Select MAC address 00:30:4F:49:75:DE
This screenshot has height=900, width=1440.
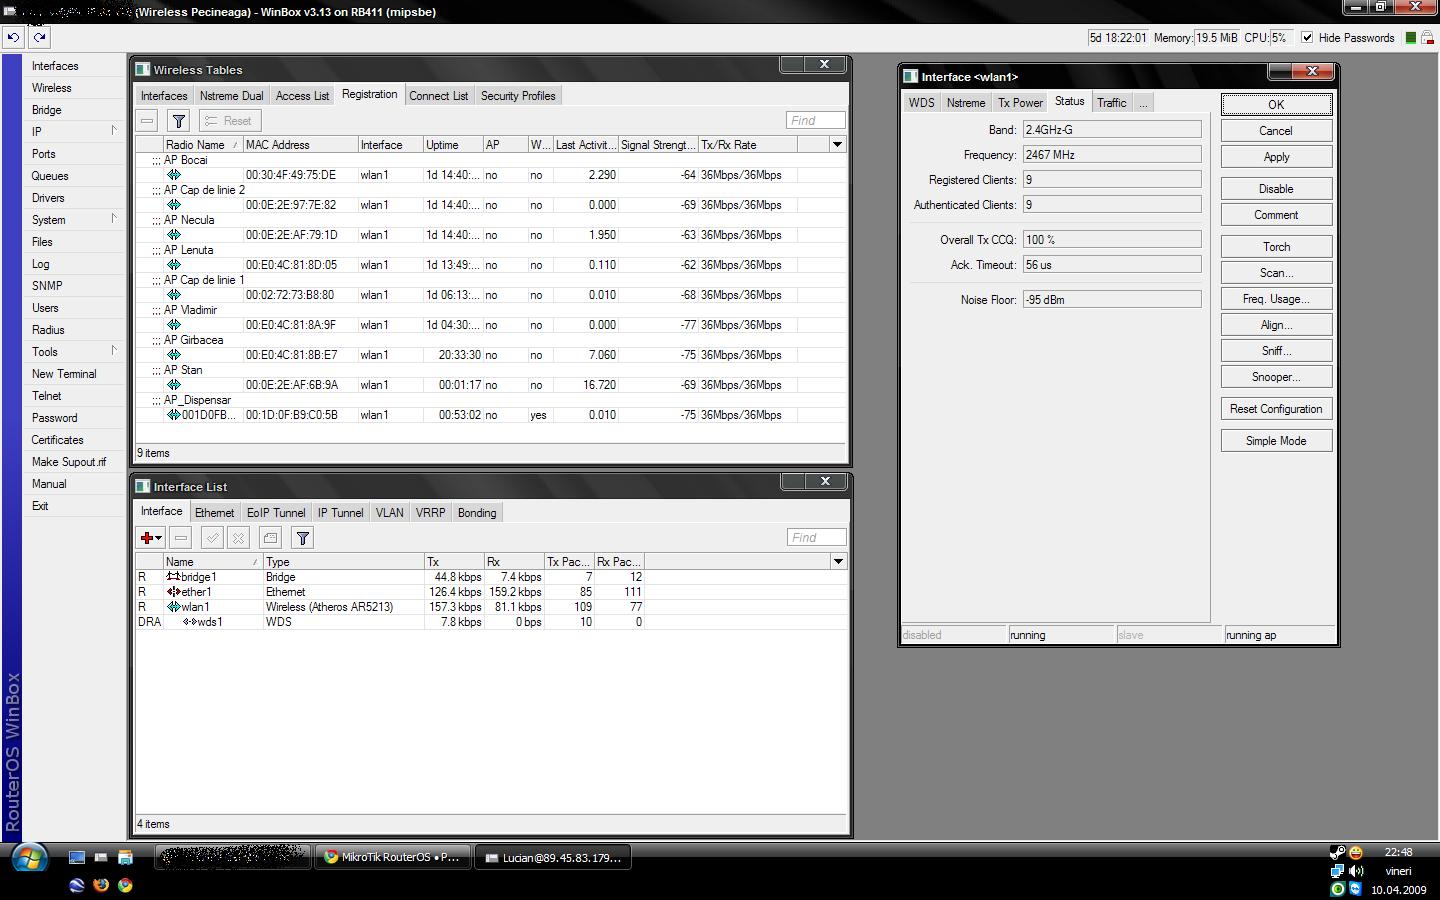pos(291,175)
